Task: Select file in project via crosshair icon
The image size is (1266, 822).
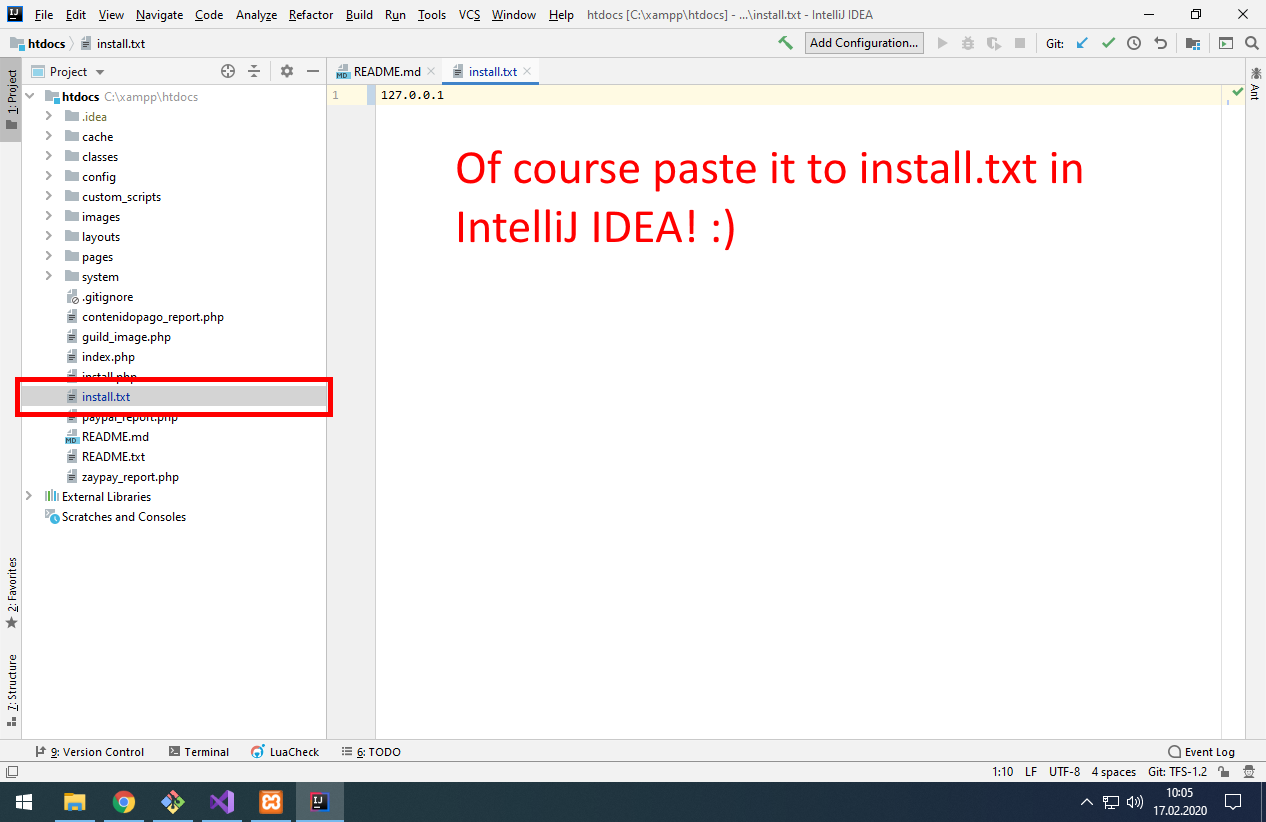Action: 228,71
